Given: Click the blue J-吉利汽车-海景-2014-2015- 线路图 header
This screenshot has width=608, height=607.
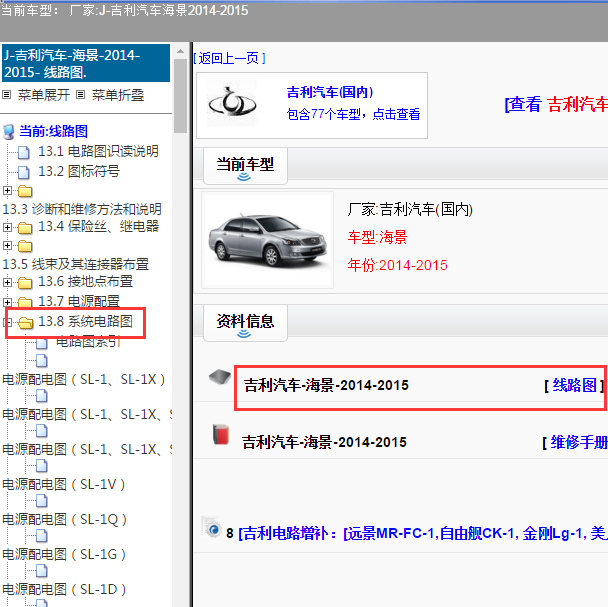Looking at the screenshot, I should tap(86, 63).
